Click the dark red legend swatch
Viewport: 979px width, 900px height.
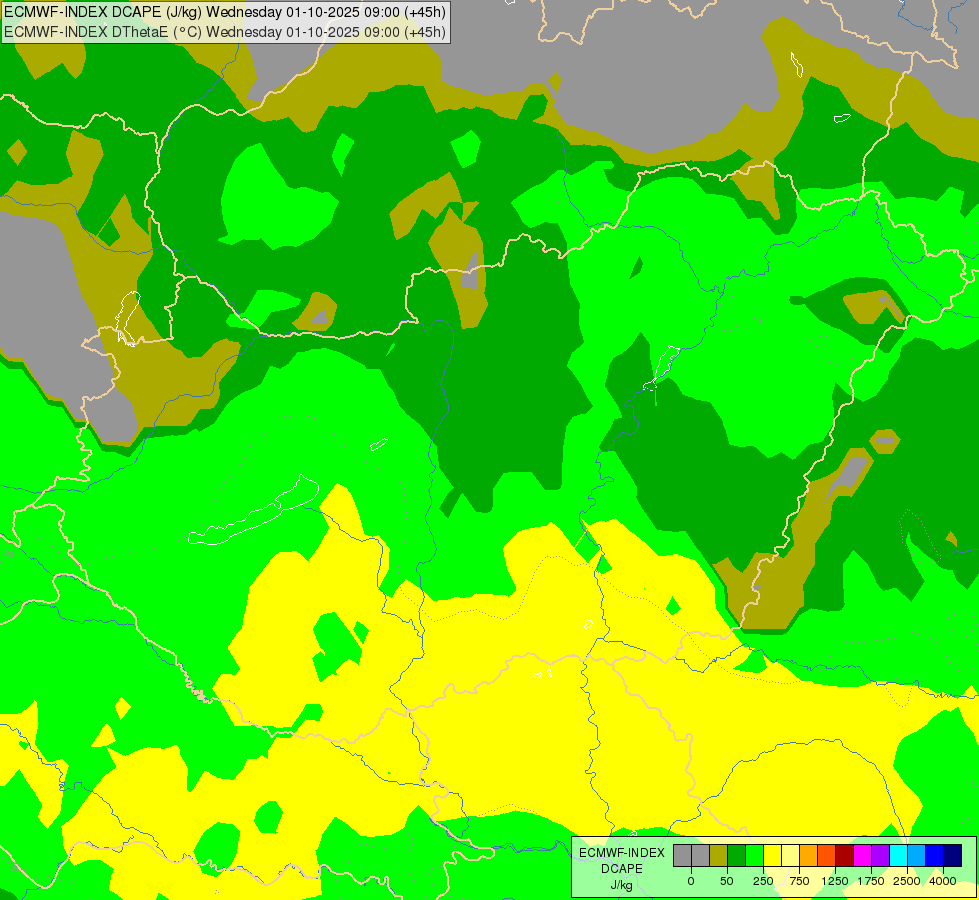click(844, 855)
